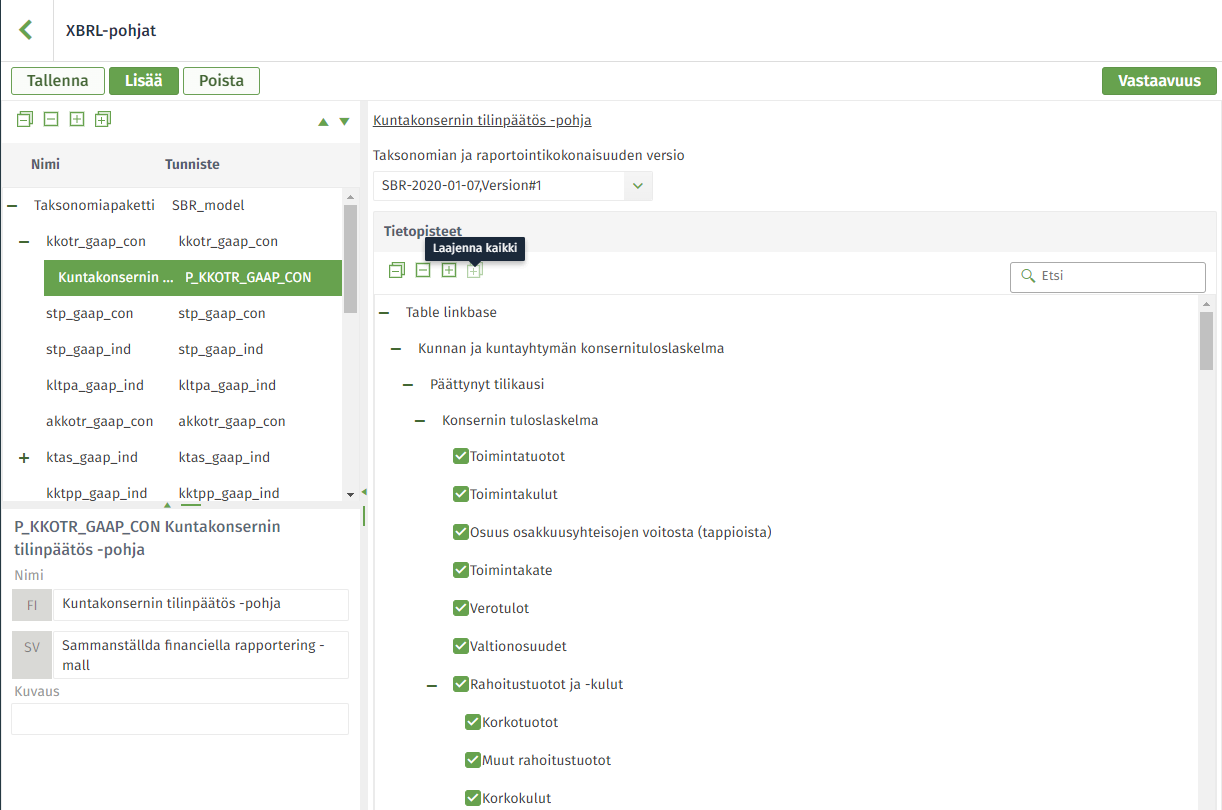Click SBR_model identifier text
Screen dimensions: 1222x810
pyautogui.click(x=208, y=205)
